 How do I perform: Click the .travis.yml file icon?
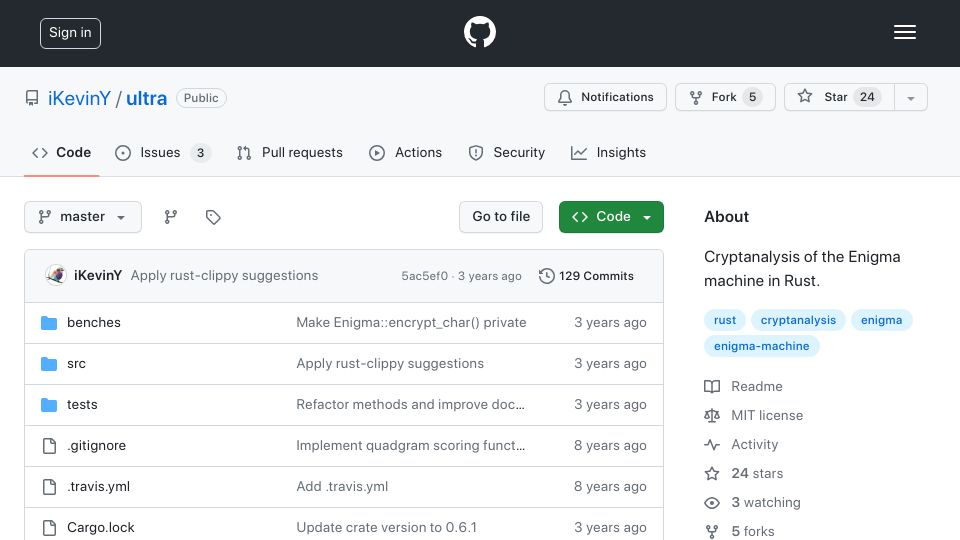pyautogui.click(x=50, y=487)
